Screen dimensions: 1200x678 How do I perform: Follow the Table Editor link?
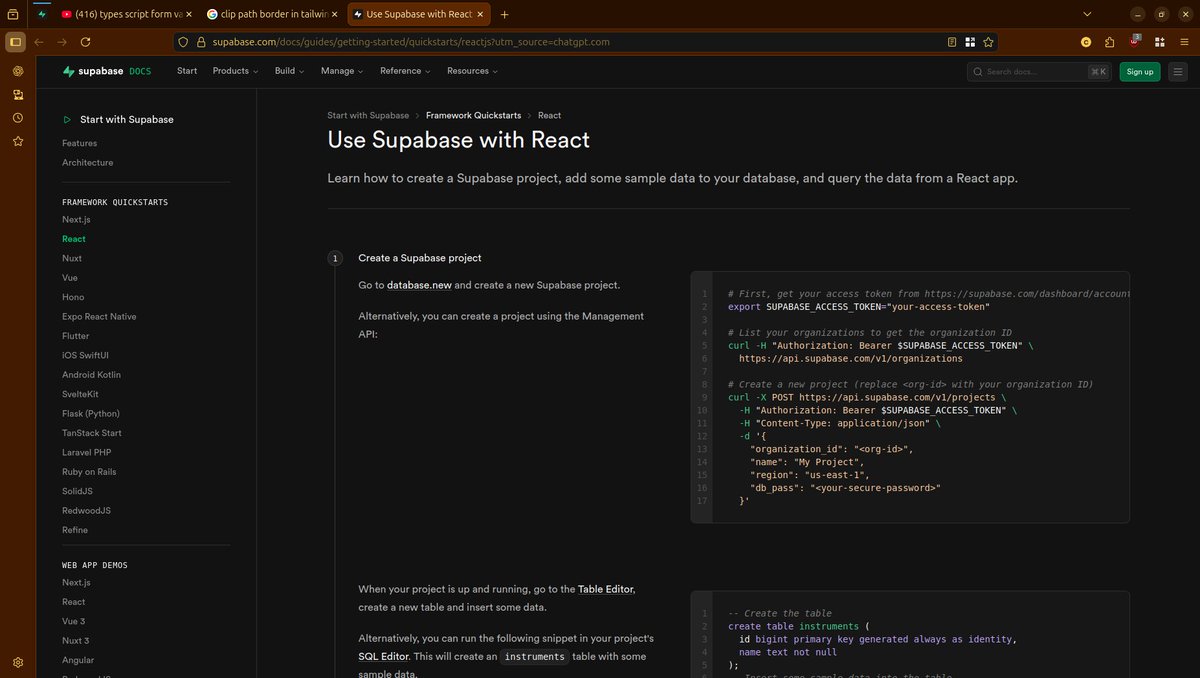[606, 589]
